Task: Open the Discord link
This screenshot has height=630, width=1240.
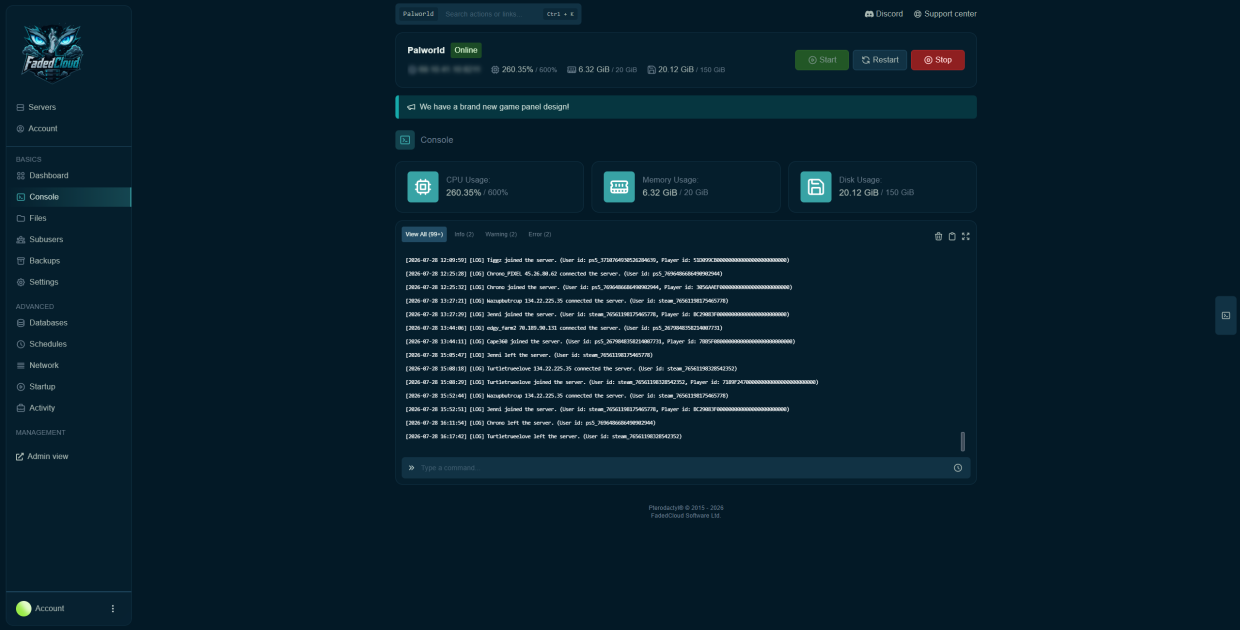Action: 884,14
